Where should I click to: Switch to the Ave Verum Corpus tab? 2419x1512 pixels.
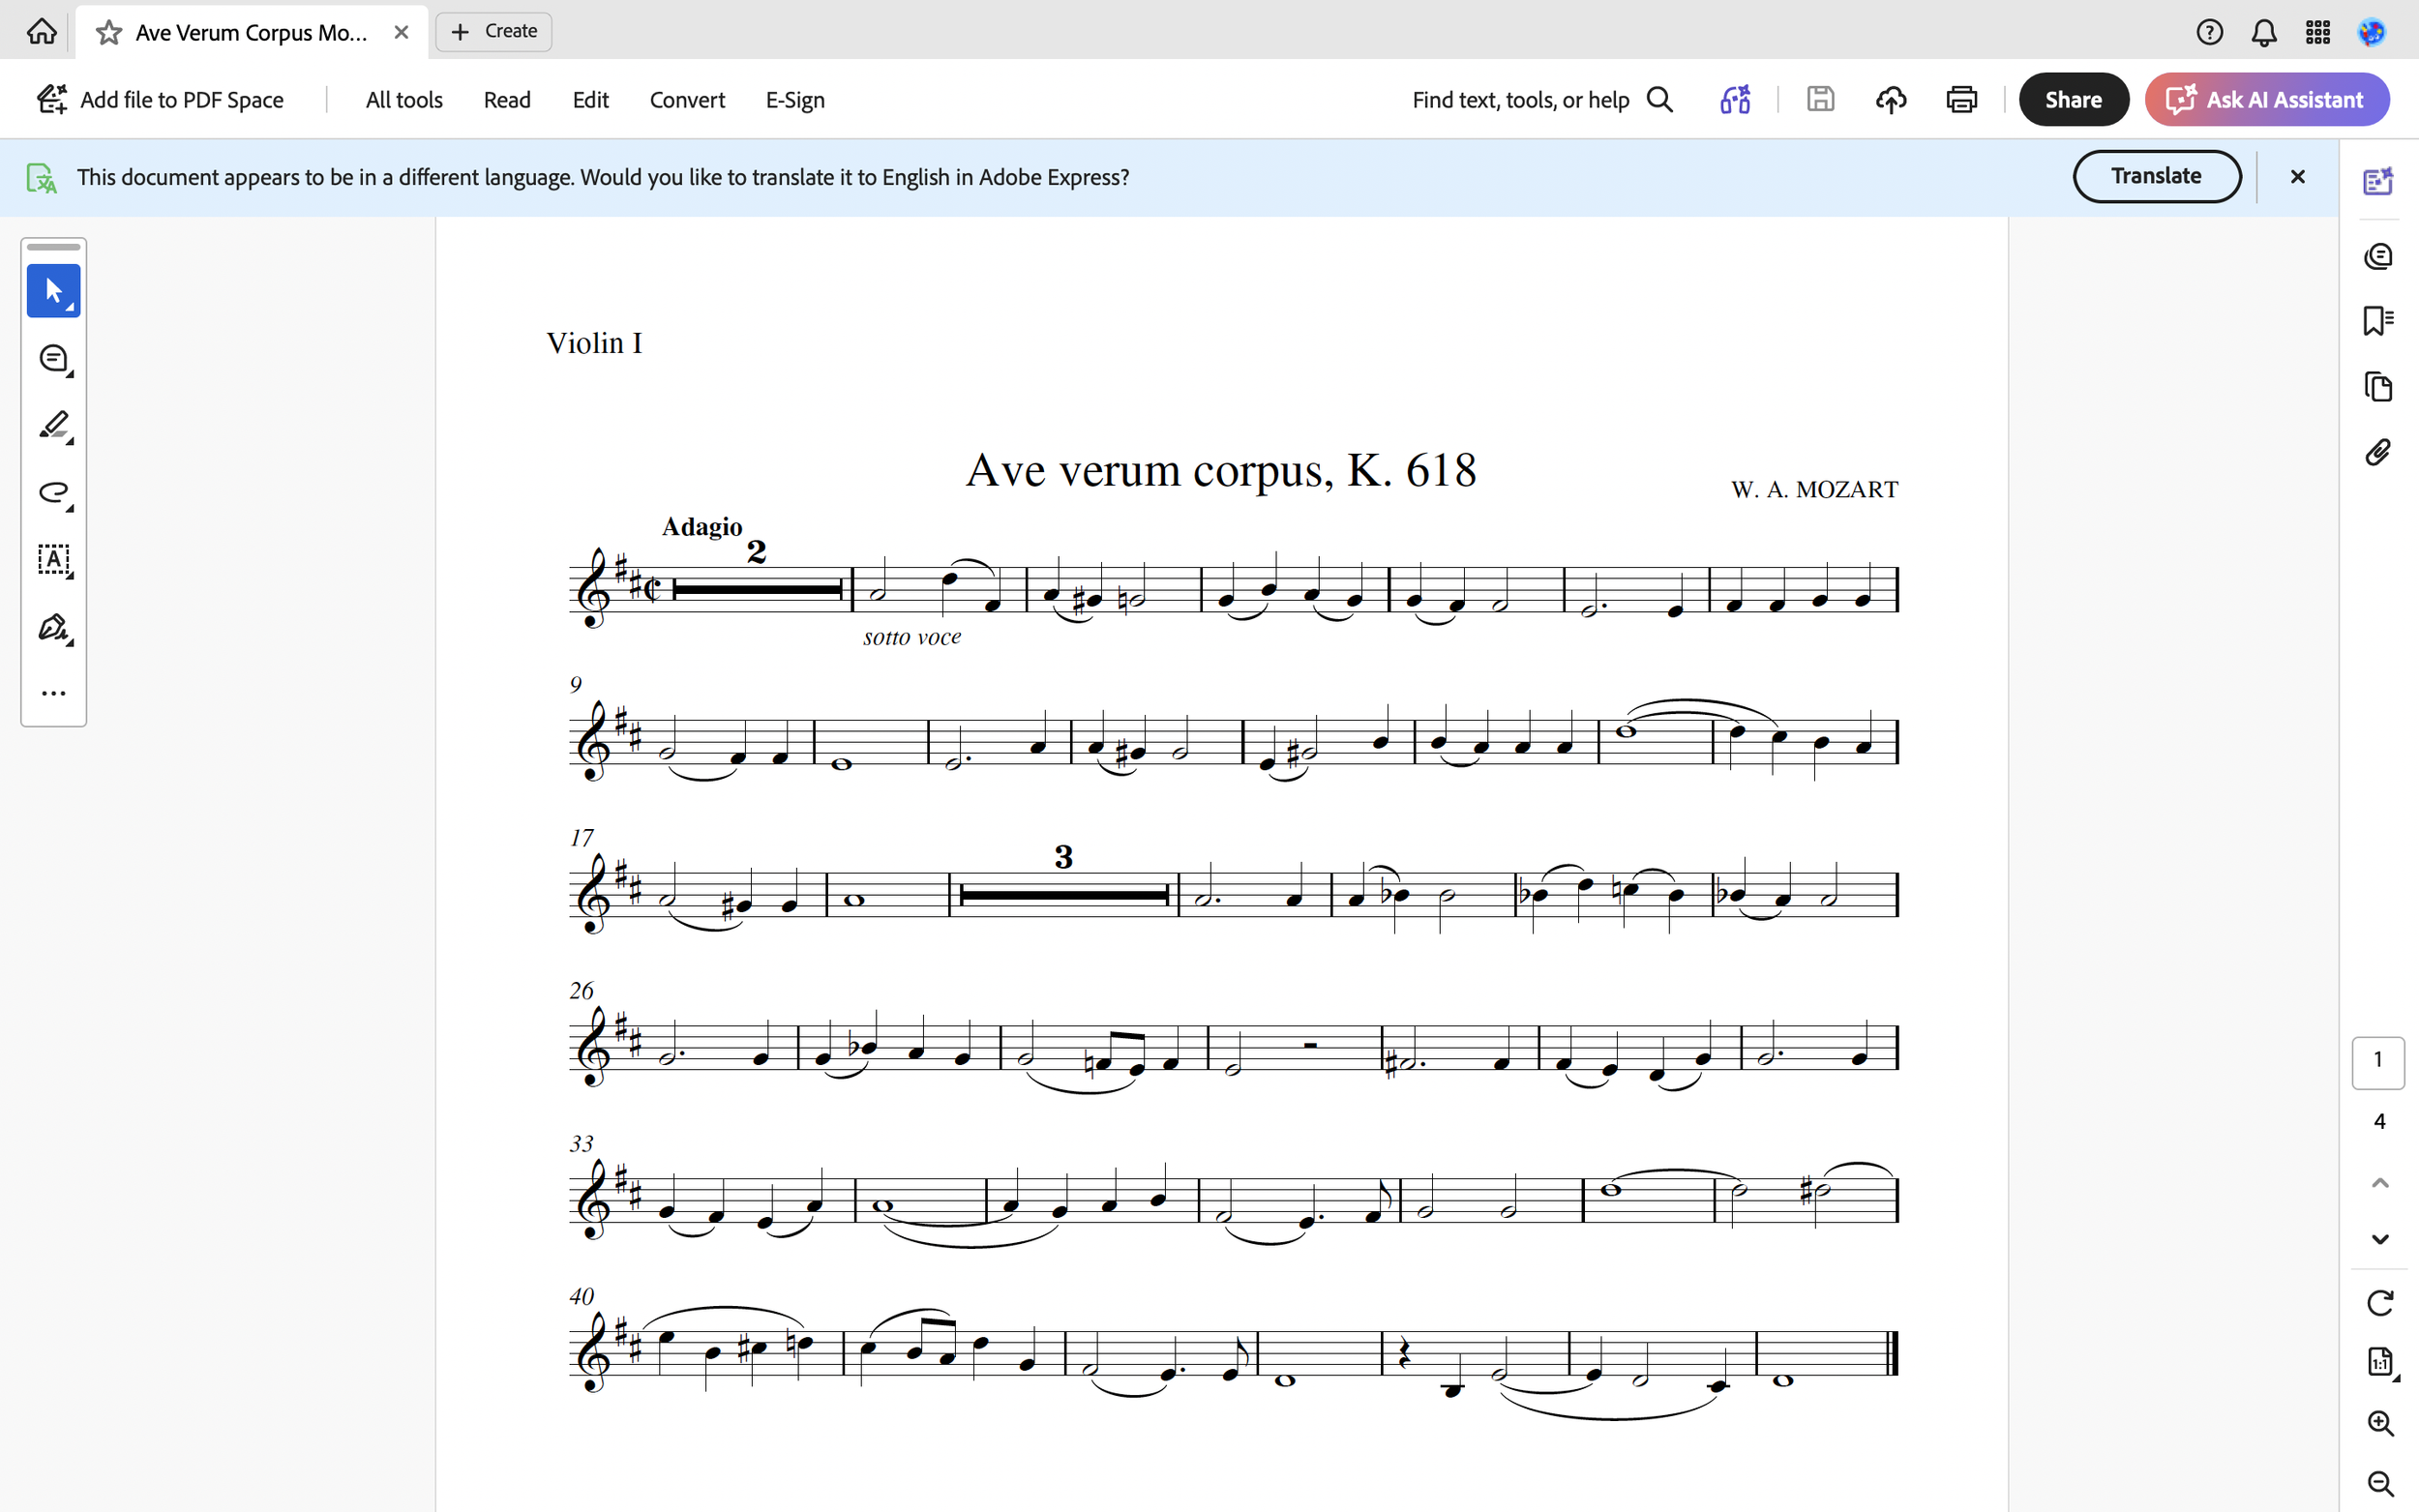[x=251, y=32]
